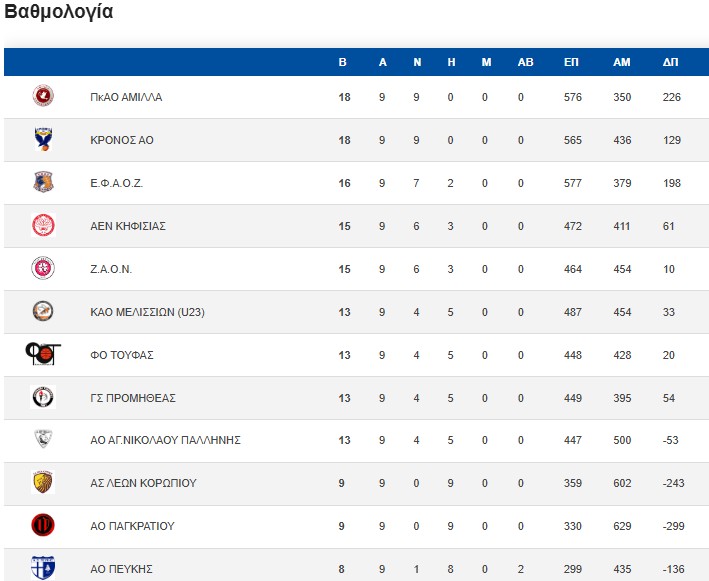Click the ΚΑΟ ΜΕΛΙΣΣΙΩΝ (U23) team logo

43,311
